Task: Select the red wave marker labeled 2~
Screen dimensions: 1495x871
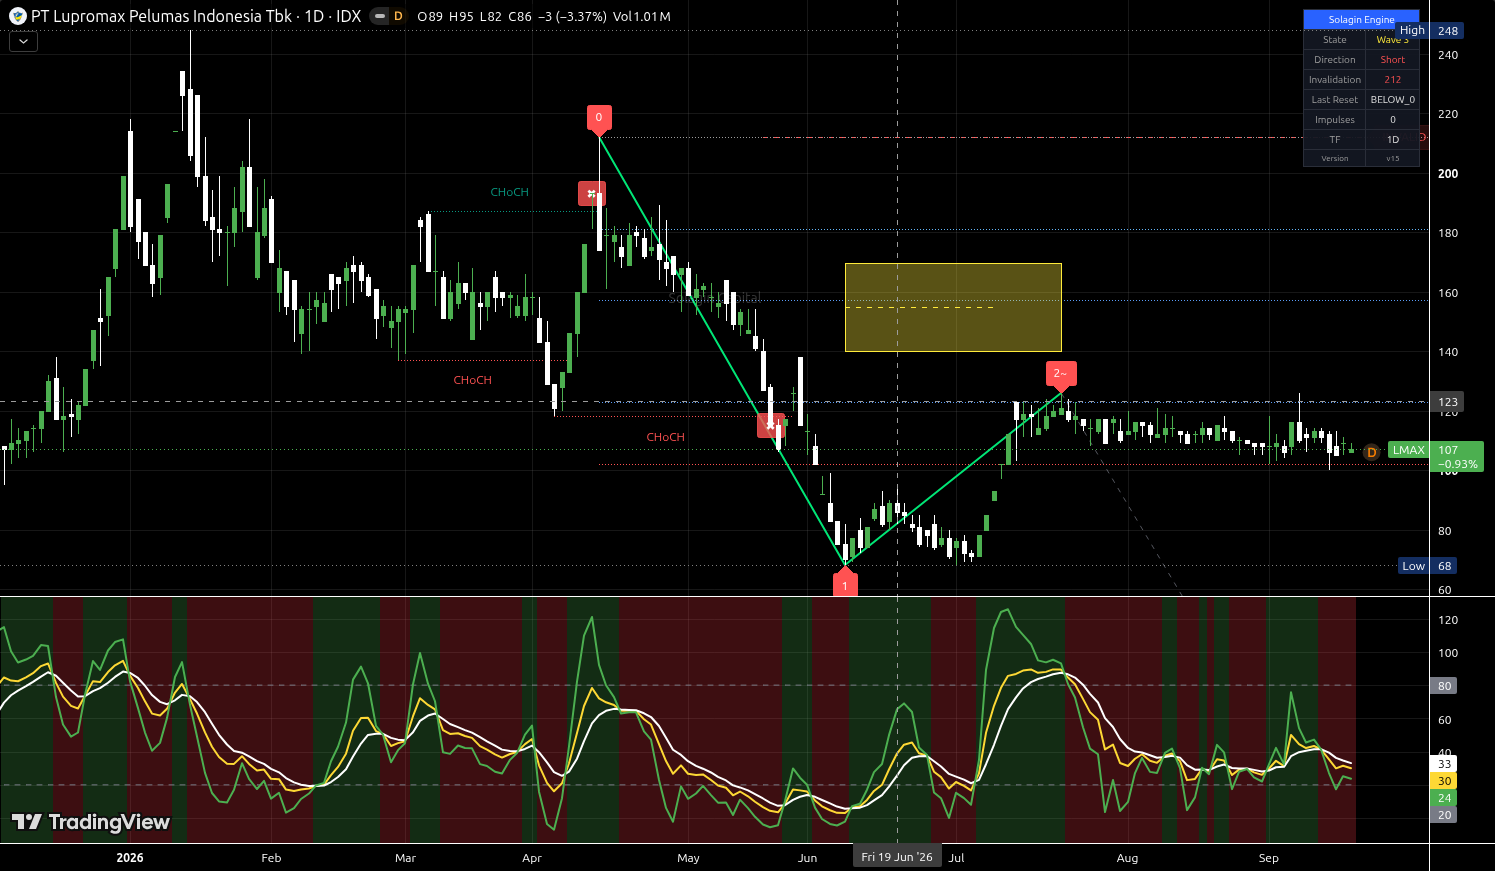Action: [1061, 374]
